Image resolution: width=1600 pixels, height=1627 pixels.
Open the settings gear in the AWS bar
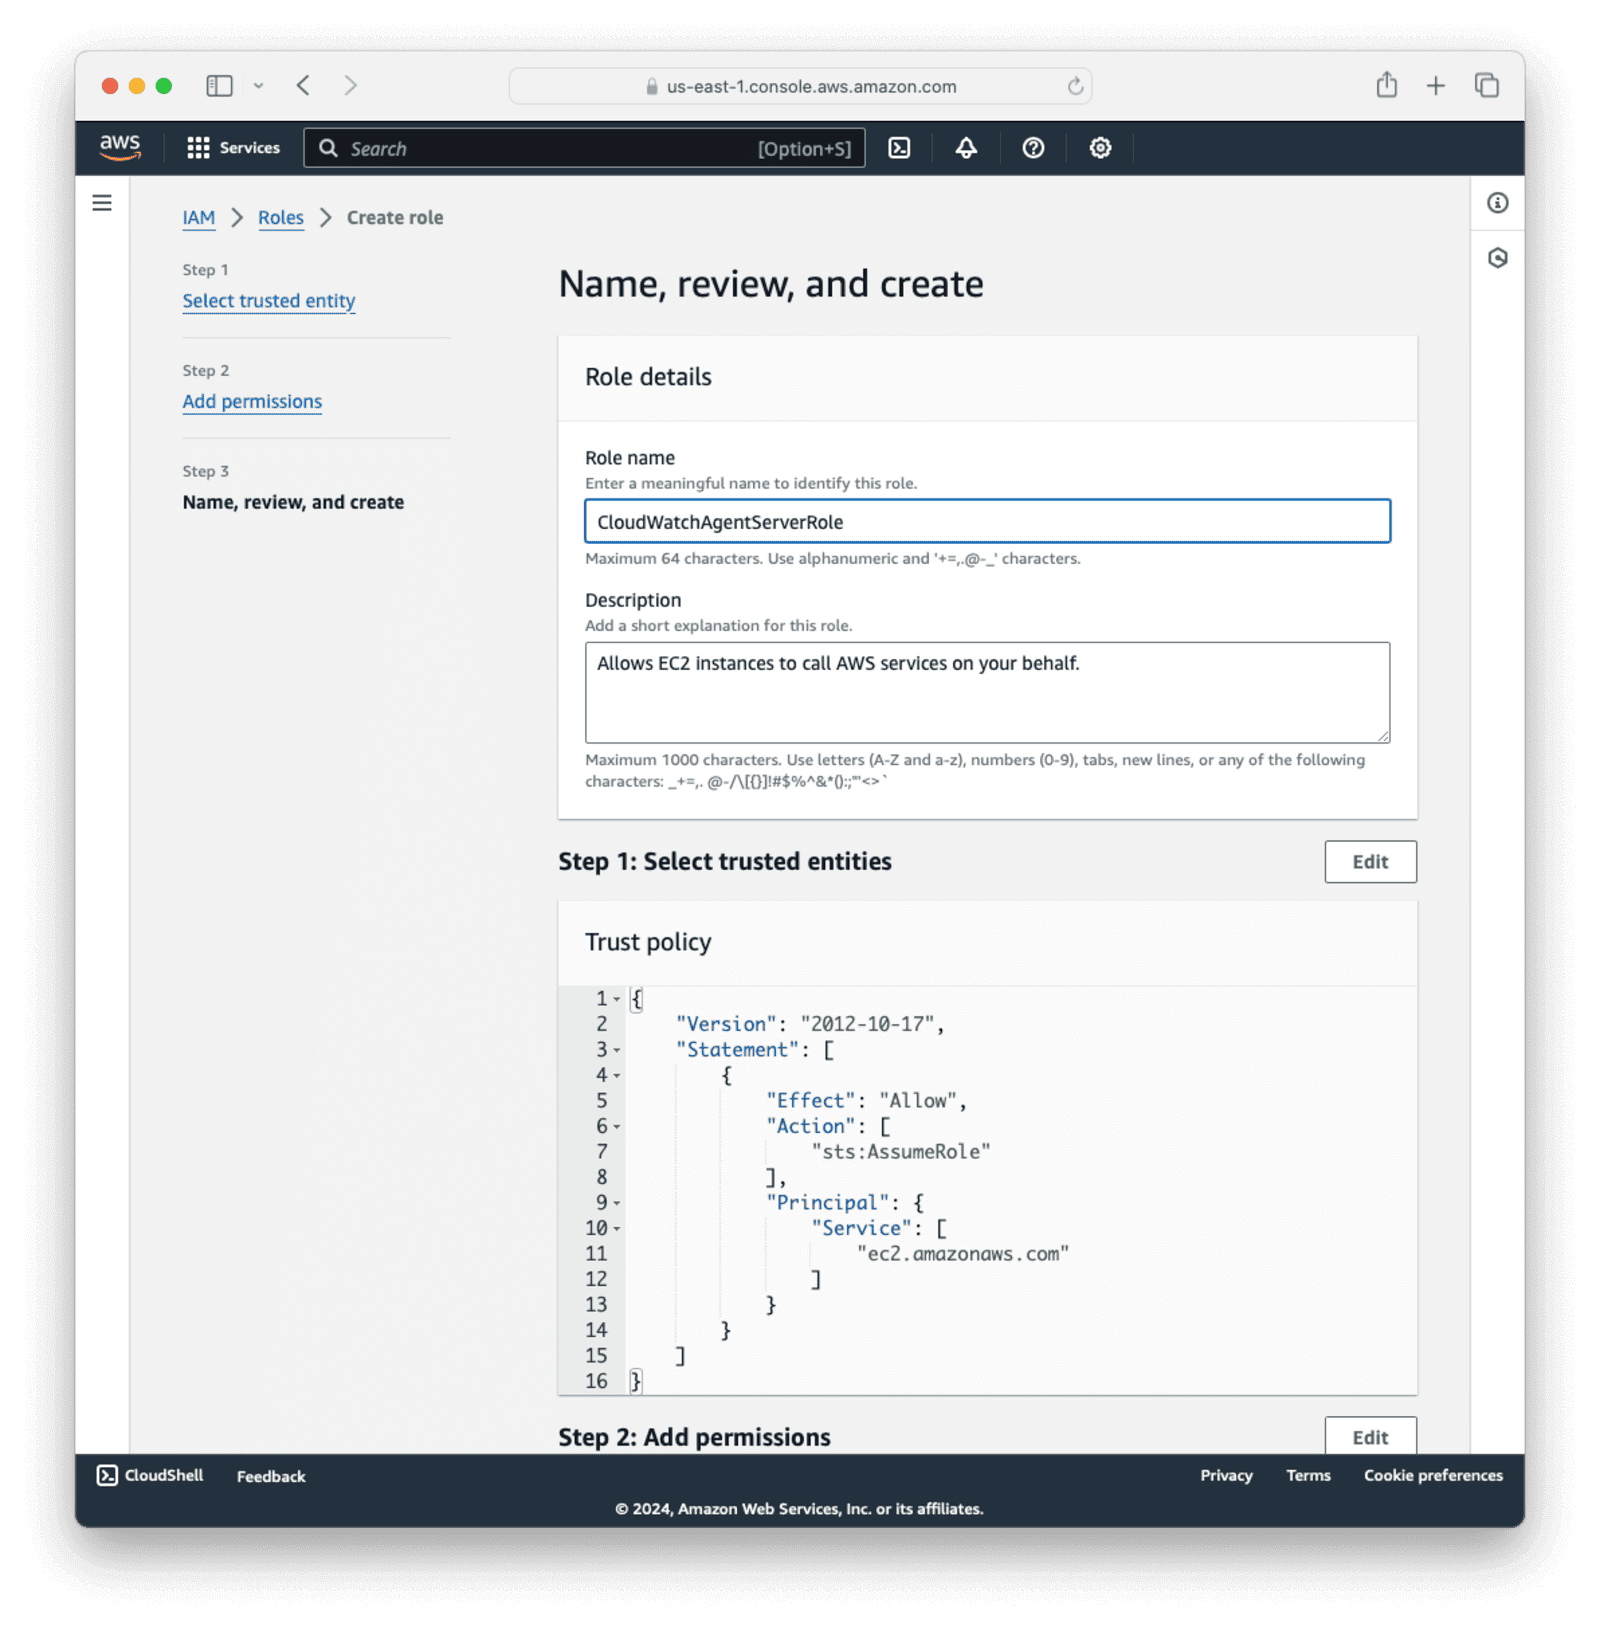1100,148
